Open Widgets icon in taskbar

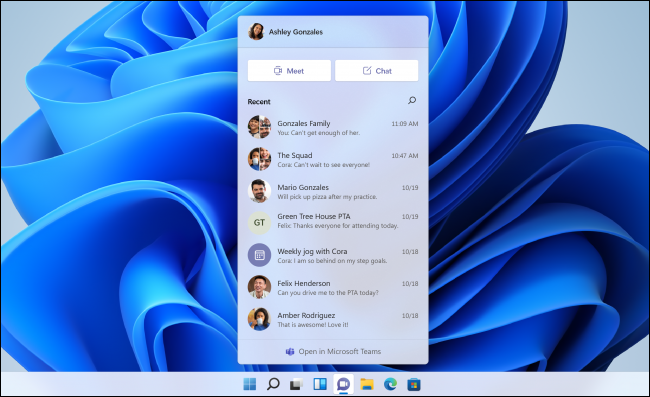point(320,384)
